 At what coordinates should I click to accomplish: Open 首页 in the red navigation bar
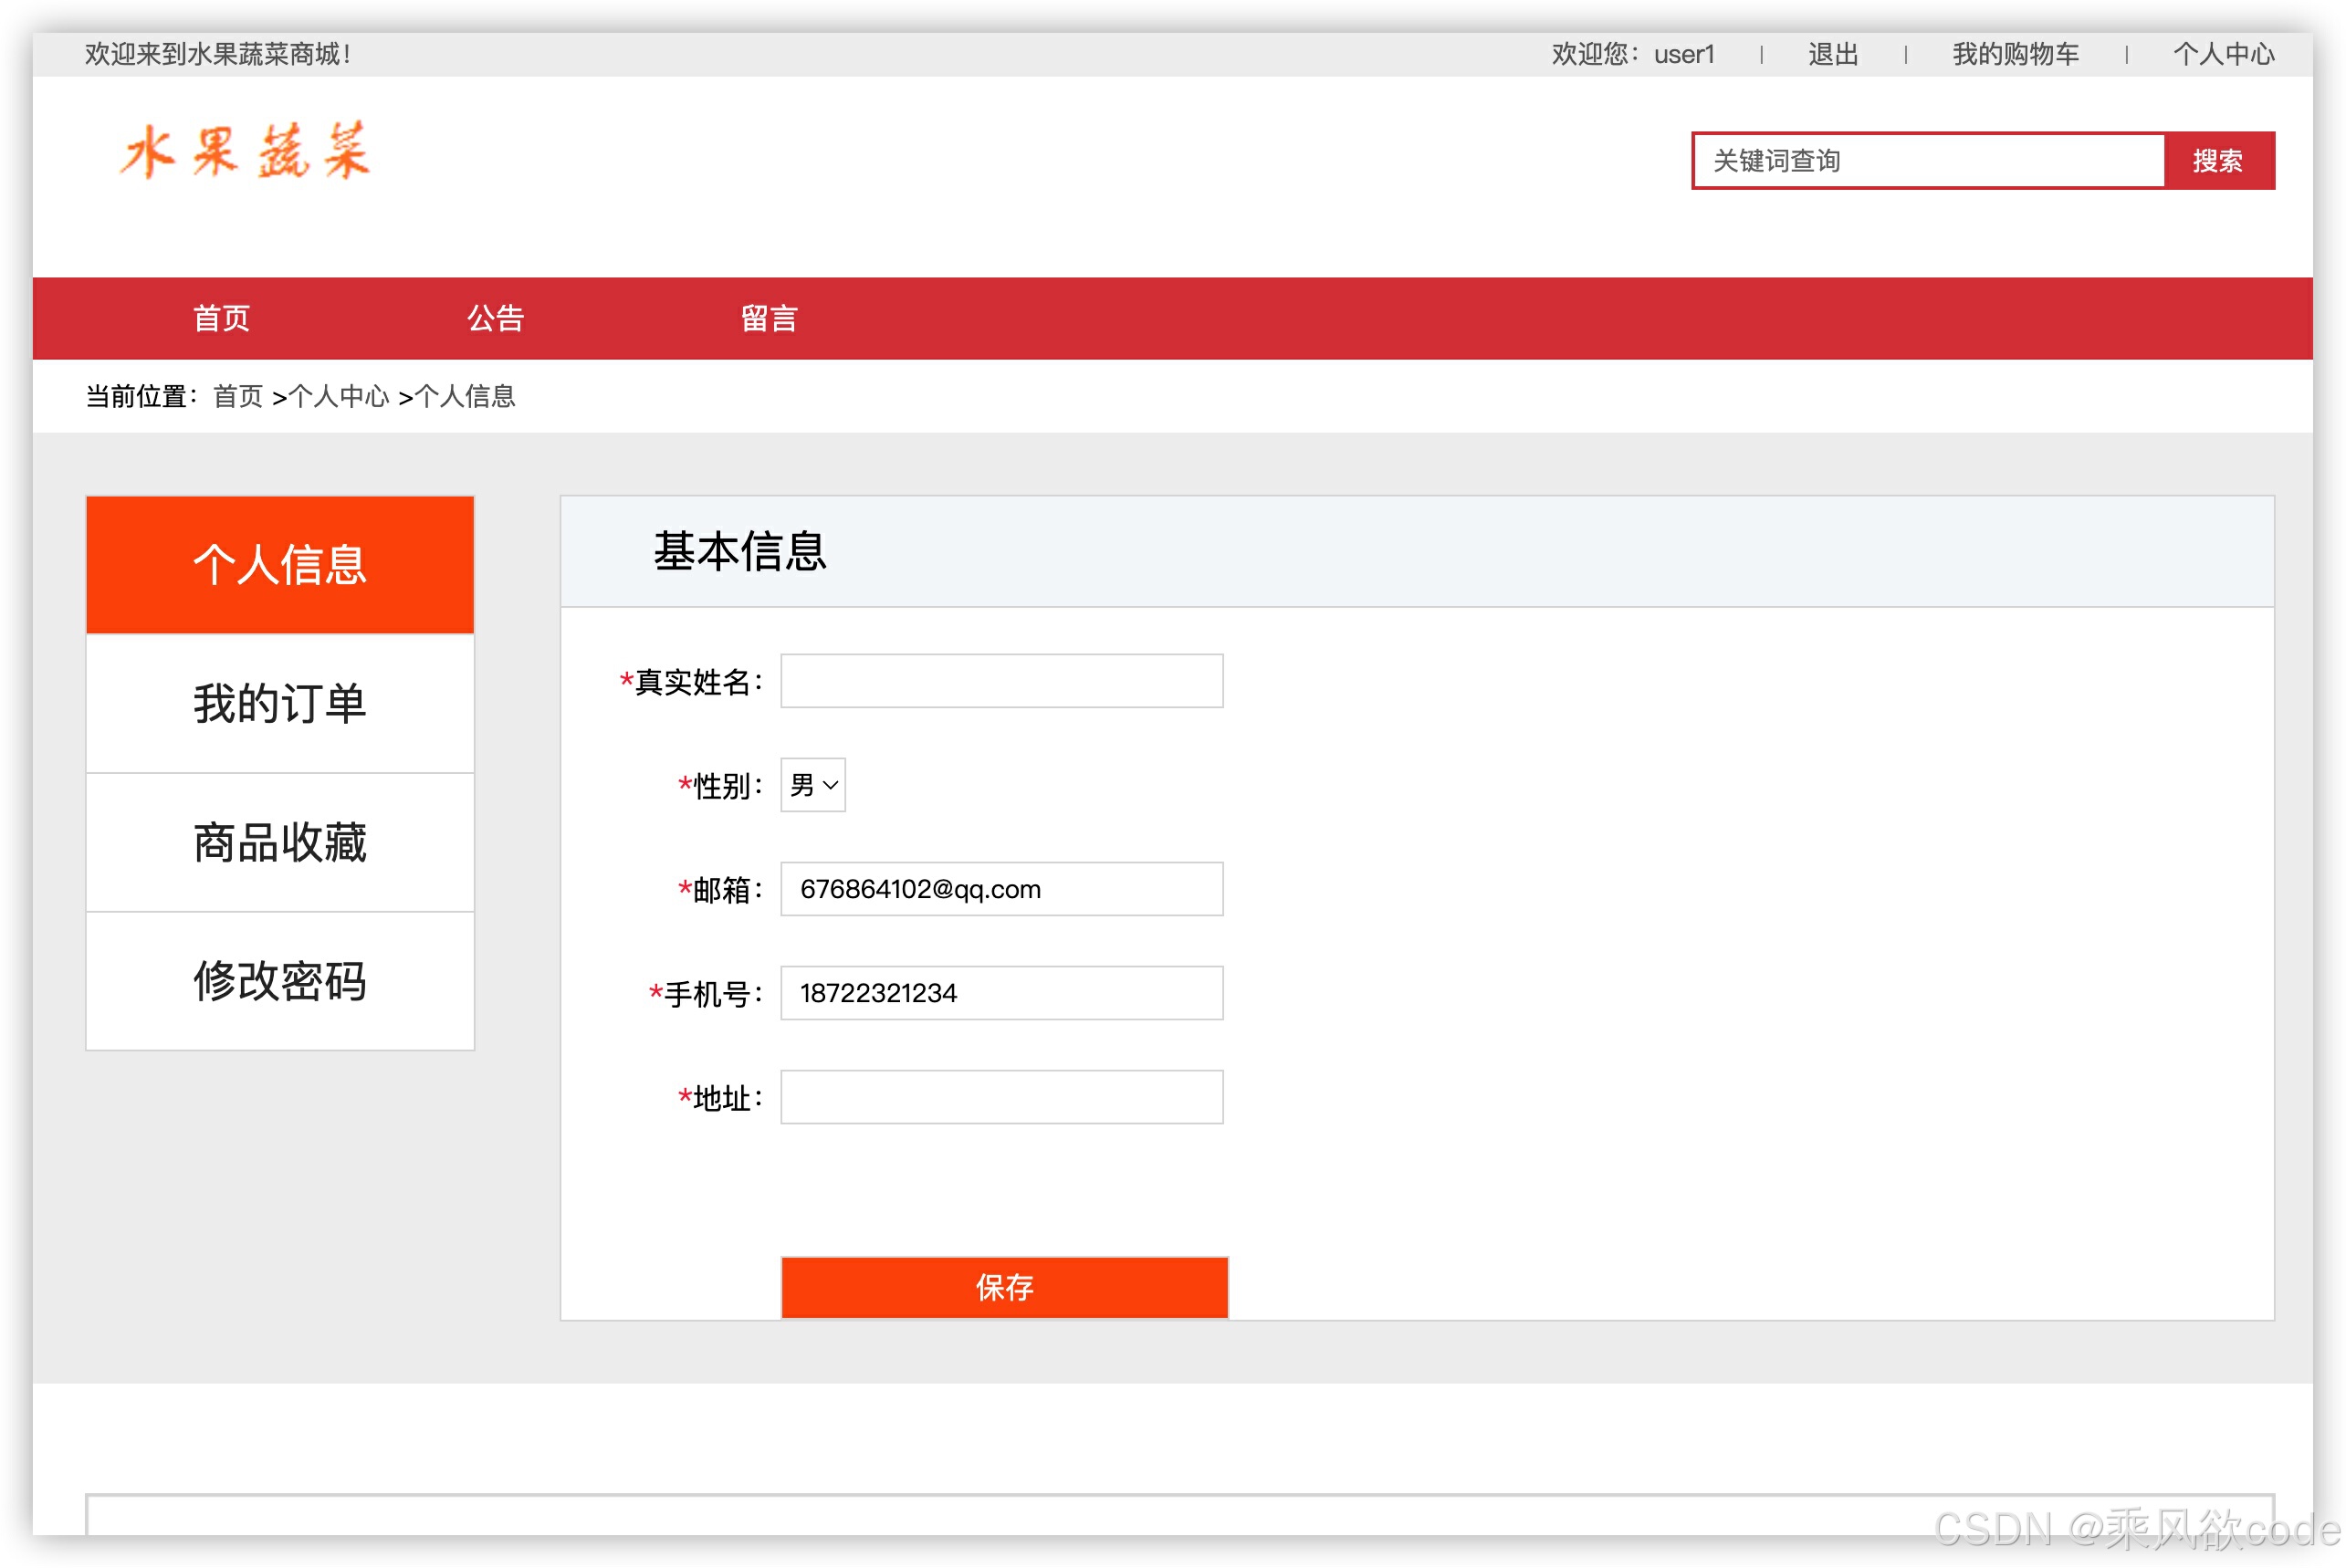point(221,318)
